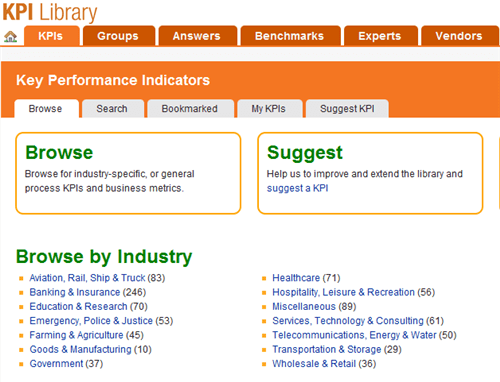
Task: Browse Miscellaneous KPIs
Action: (304, 306)
